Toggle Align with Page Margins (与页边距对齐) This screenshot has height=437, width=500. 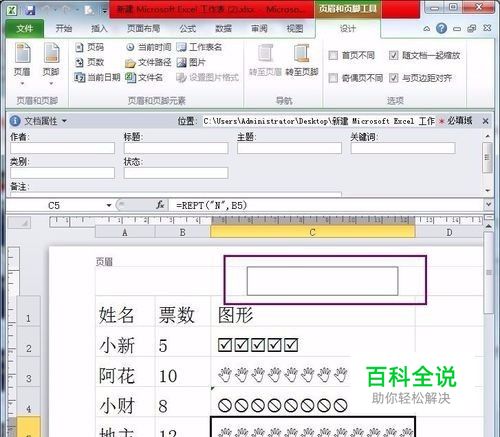point(393,78)
